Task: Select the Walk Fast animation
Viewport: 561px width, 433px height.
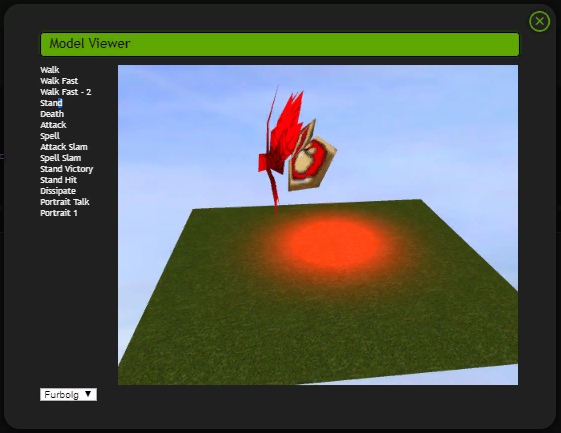Action: 59,81
